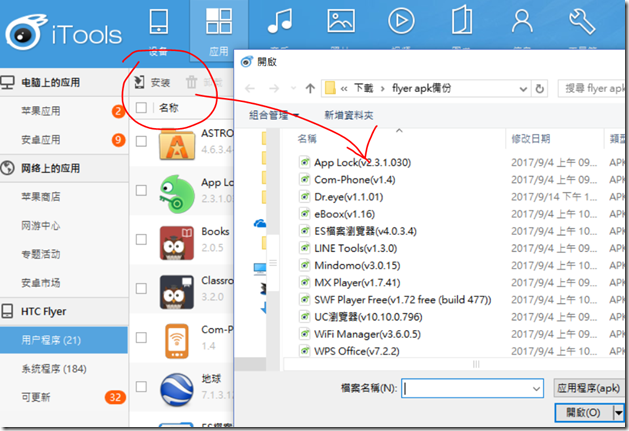
Task: Check the Books app checkbox
Action: [141, 240]
